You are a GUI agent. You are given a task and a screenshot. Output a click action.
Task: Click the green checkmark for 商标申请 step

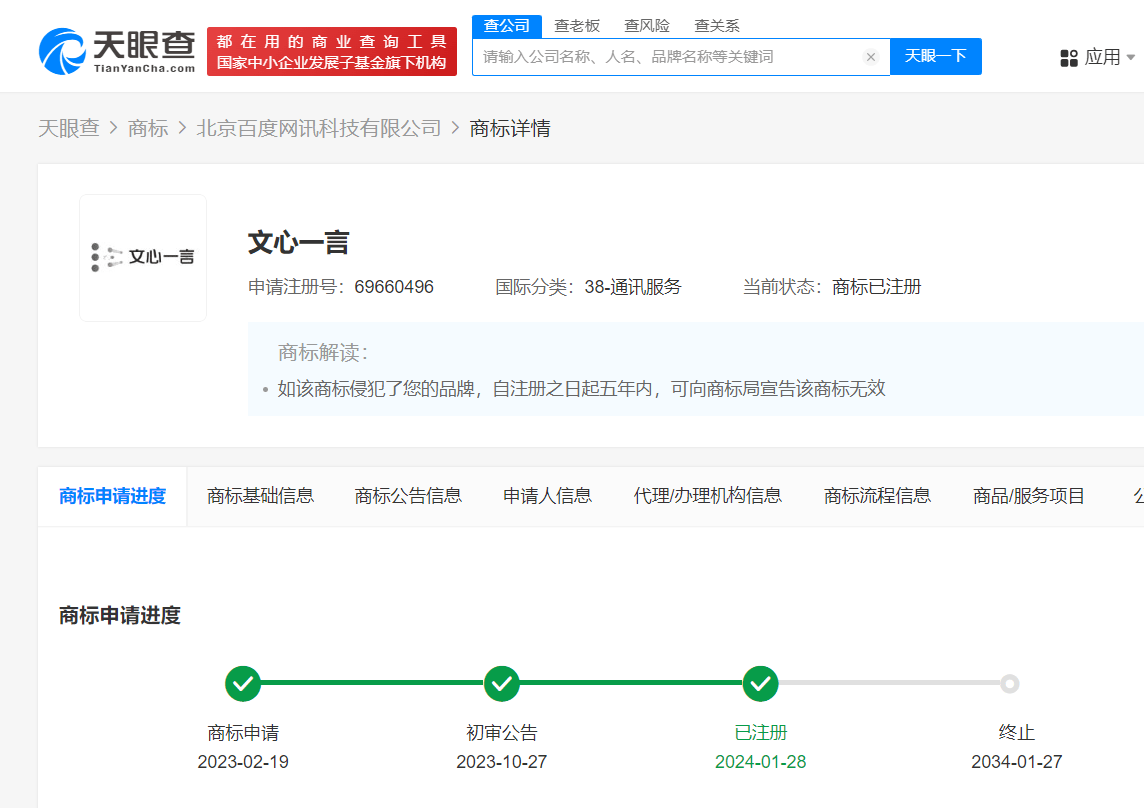pyautogui.click(x=243, y=684)
